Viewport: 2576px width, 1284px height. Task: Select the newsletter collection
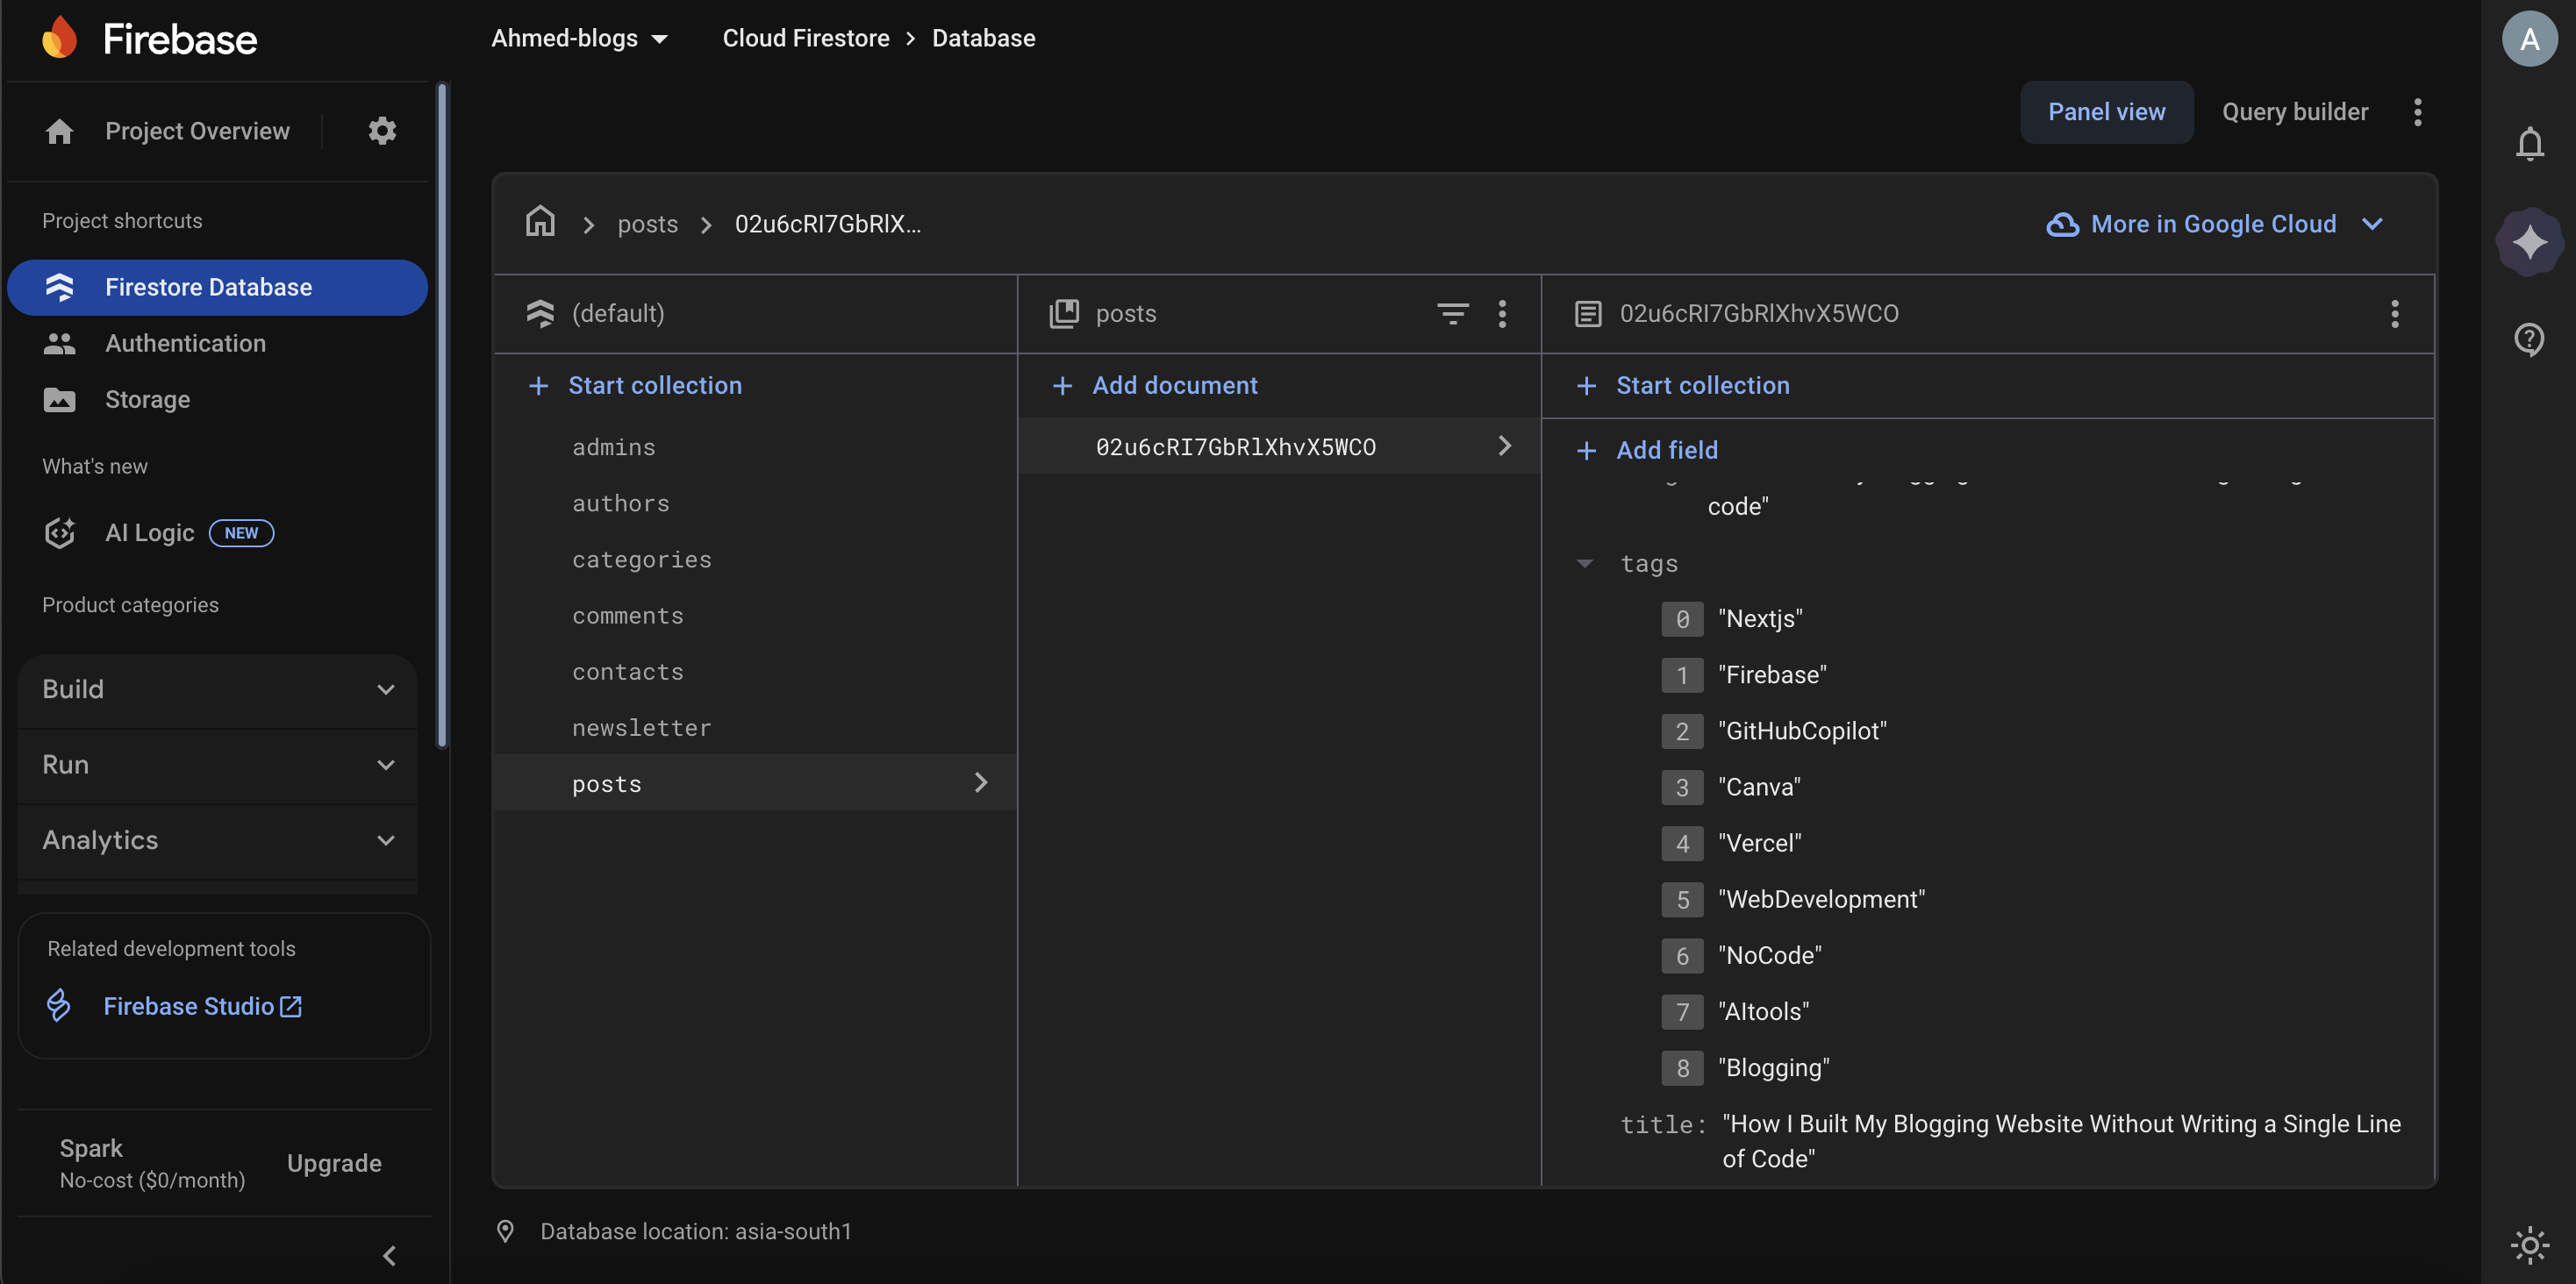point(755,728)
